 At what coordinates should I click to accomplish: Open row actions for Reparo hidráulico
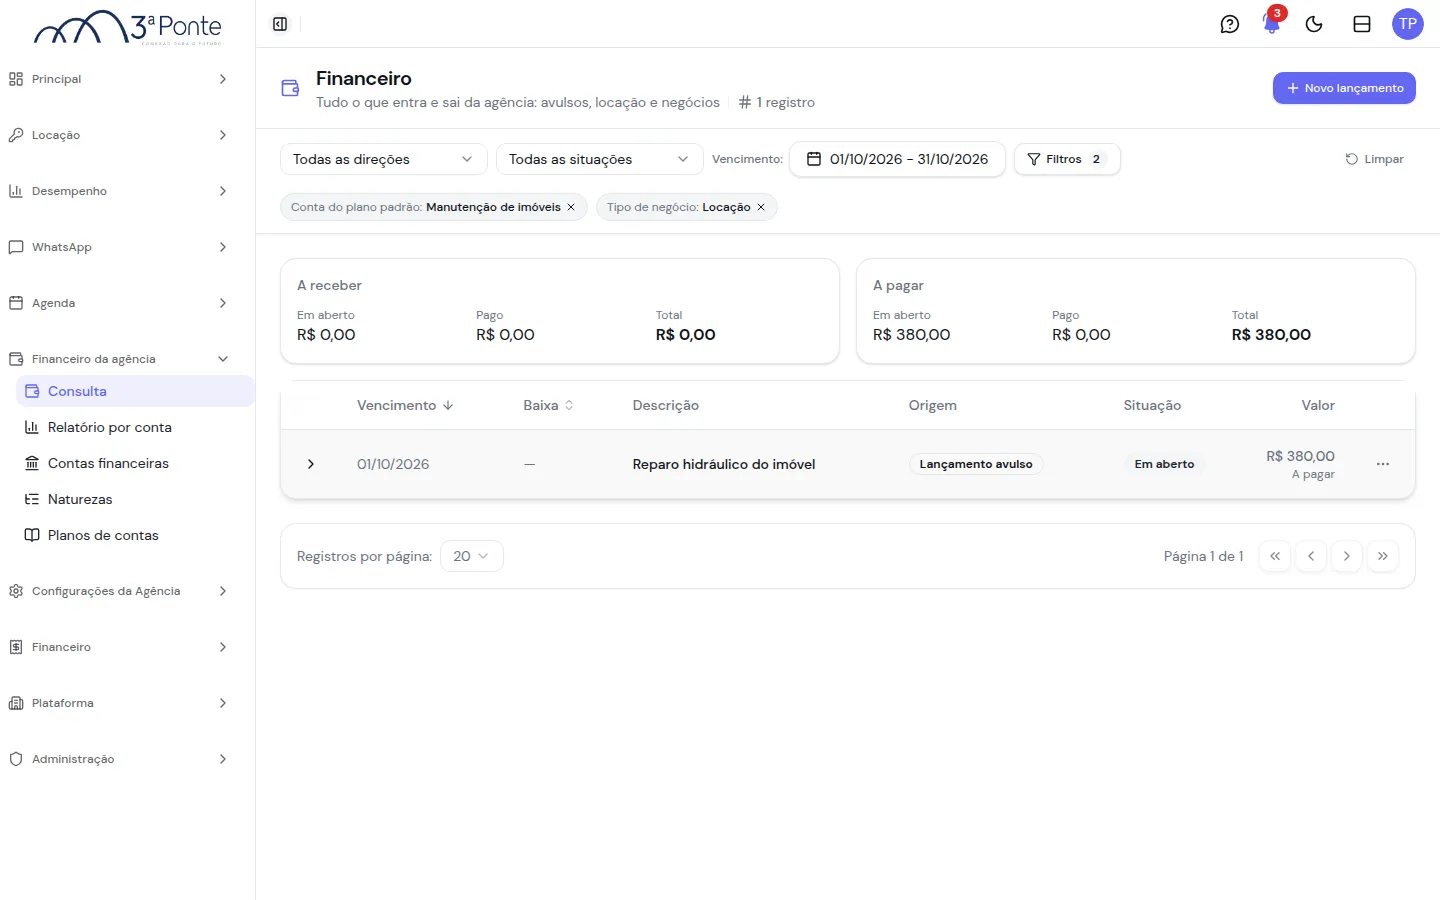1383,464
